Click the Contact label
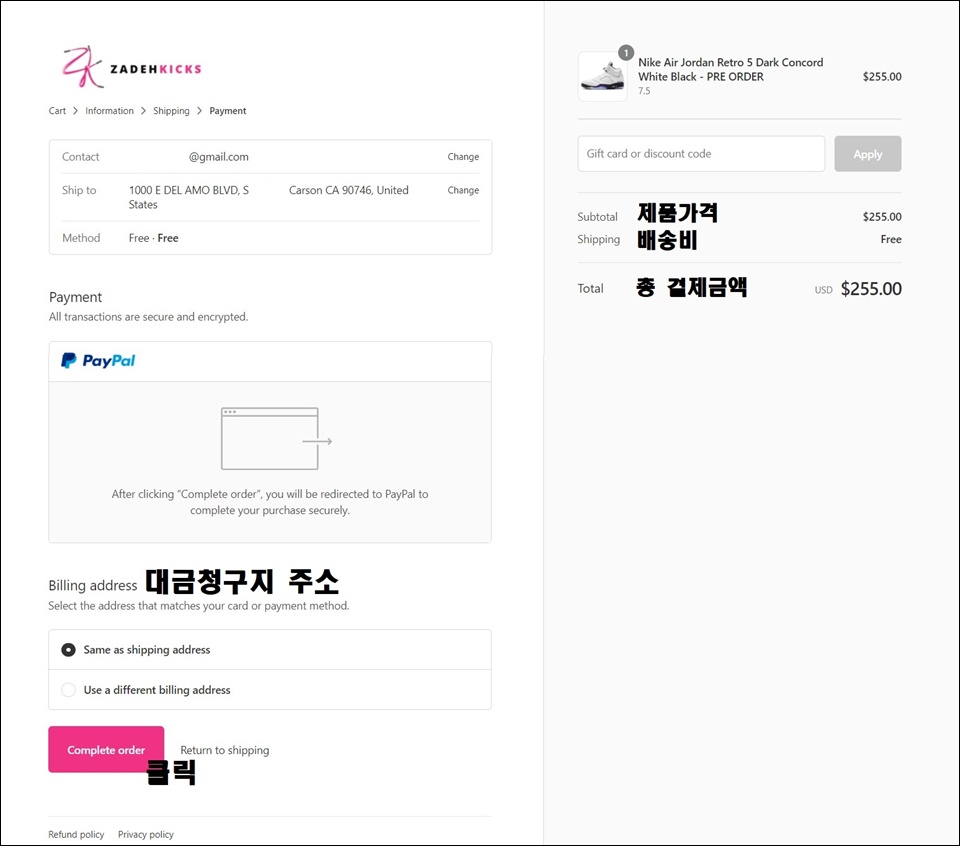 pyautogui.click(x=80, y=157)
